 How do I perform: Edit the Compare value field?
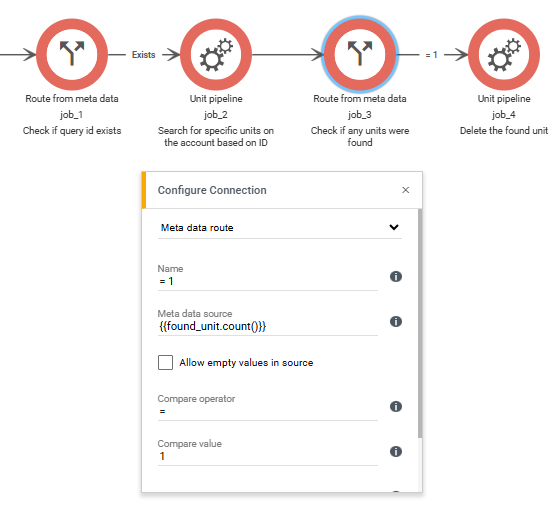tap(268, 456)
